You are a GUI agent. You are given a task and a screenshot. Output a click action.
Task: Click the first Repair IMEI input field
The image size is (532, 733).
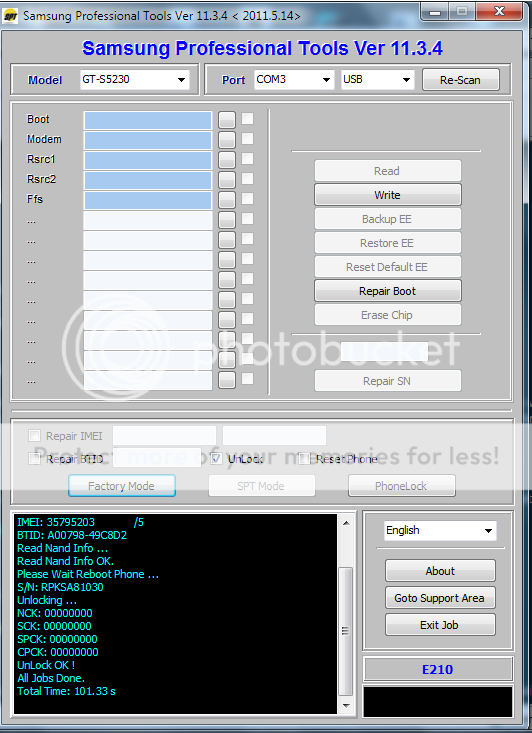165,436
